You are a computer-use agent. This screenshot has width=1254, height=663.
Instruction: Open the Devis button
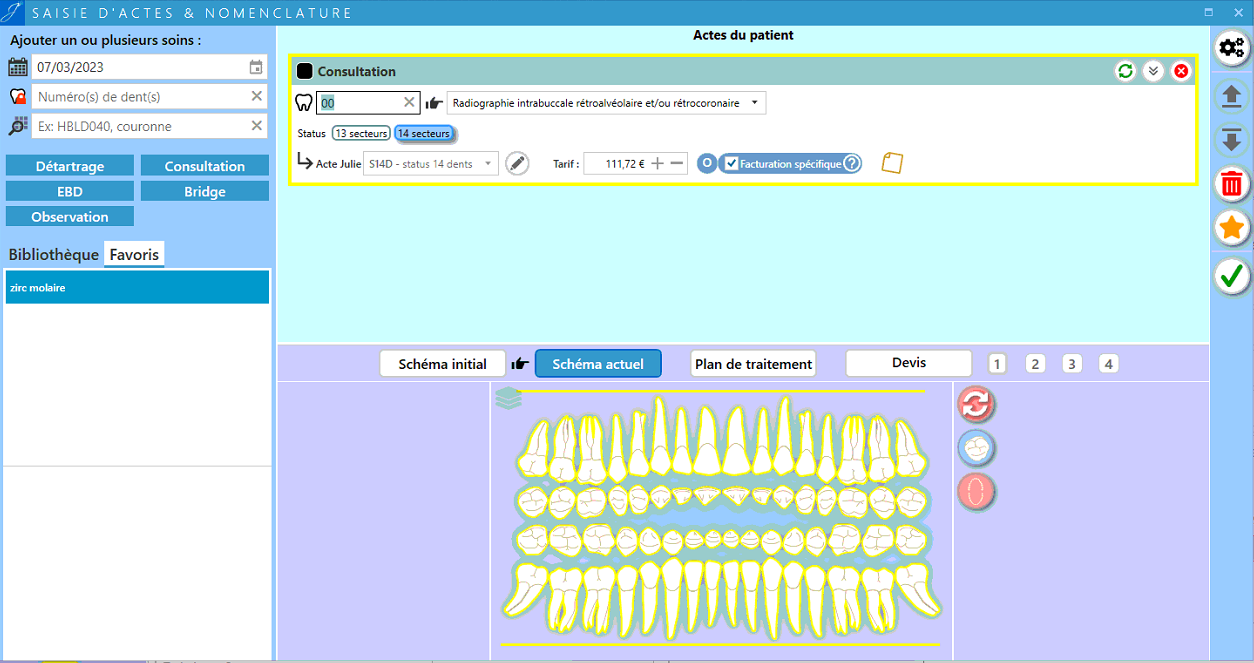tap(909, 363)
